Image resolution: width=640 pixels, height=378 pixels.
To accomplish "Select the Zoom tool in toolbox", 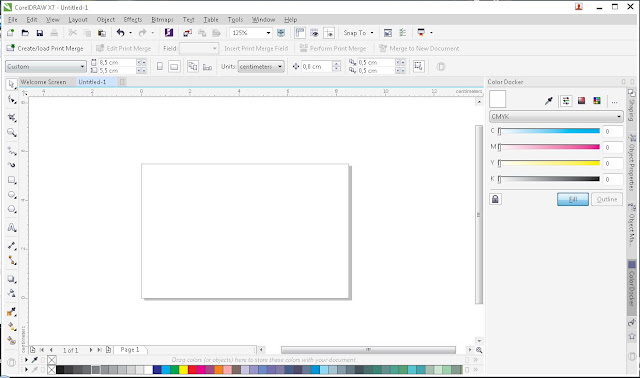I will (12, 133).
